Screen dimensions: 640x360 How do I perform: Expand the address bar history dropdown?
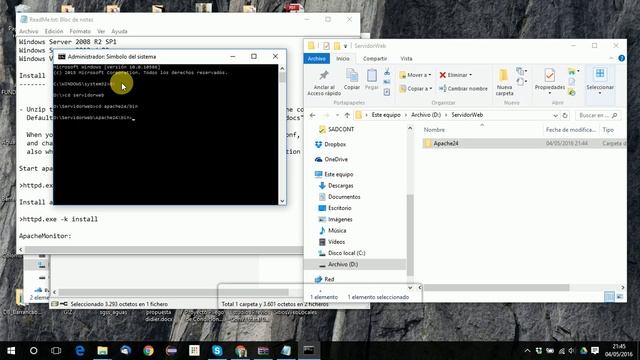(x=555, y=116)
